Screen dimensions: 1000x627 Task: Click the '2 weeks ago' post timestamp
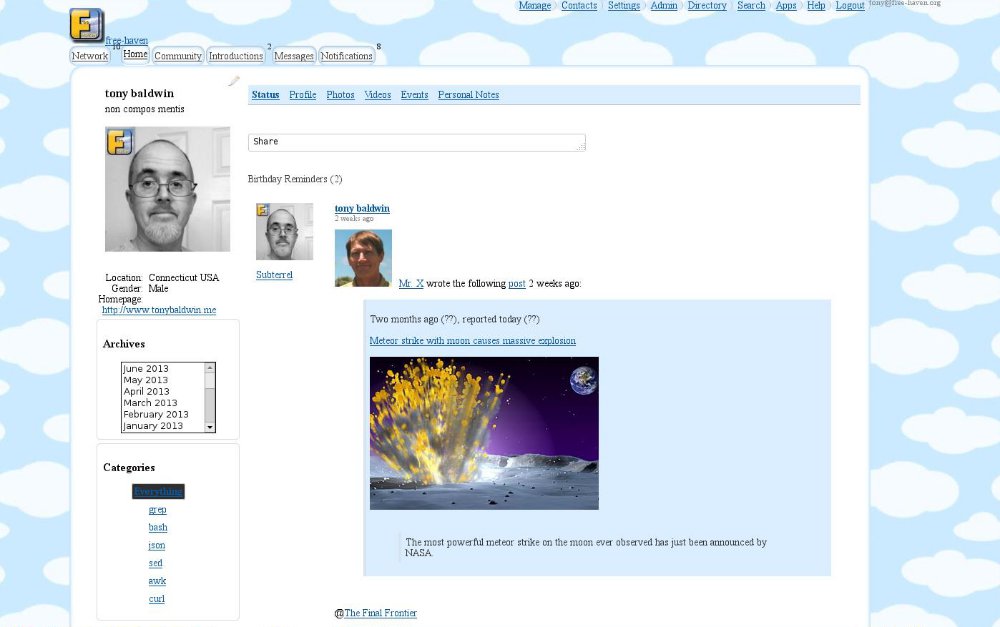354,219
